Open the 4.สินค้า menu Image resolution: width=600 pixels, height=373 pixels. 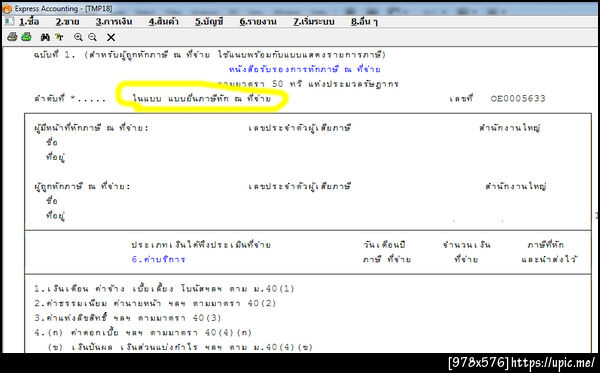coord(164,22)
